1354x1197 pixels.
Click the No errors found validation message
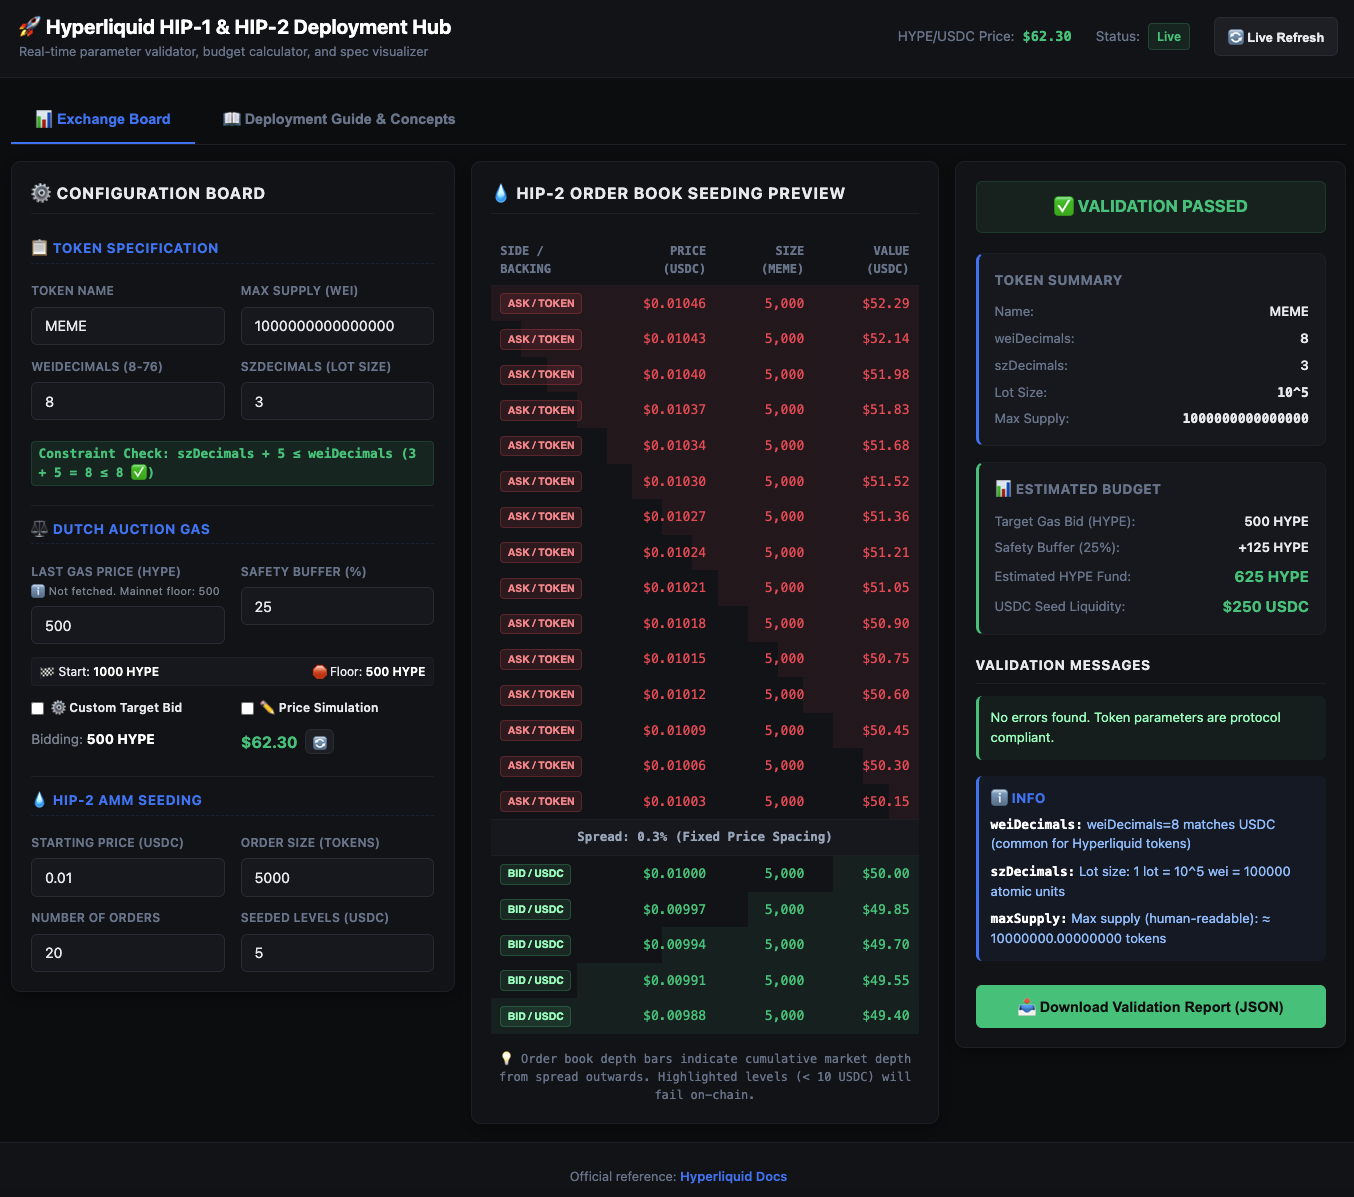click(1151, 727)
